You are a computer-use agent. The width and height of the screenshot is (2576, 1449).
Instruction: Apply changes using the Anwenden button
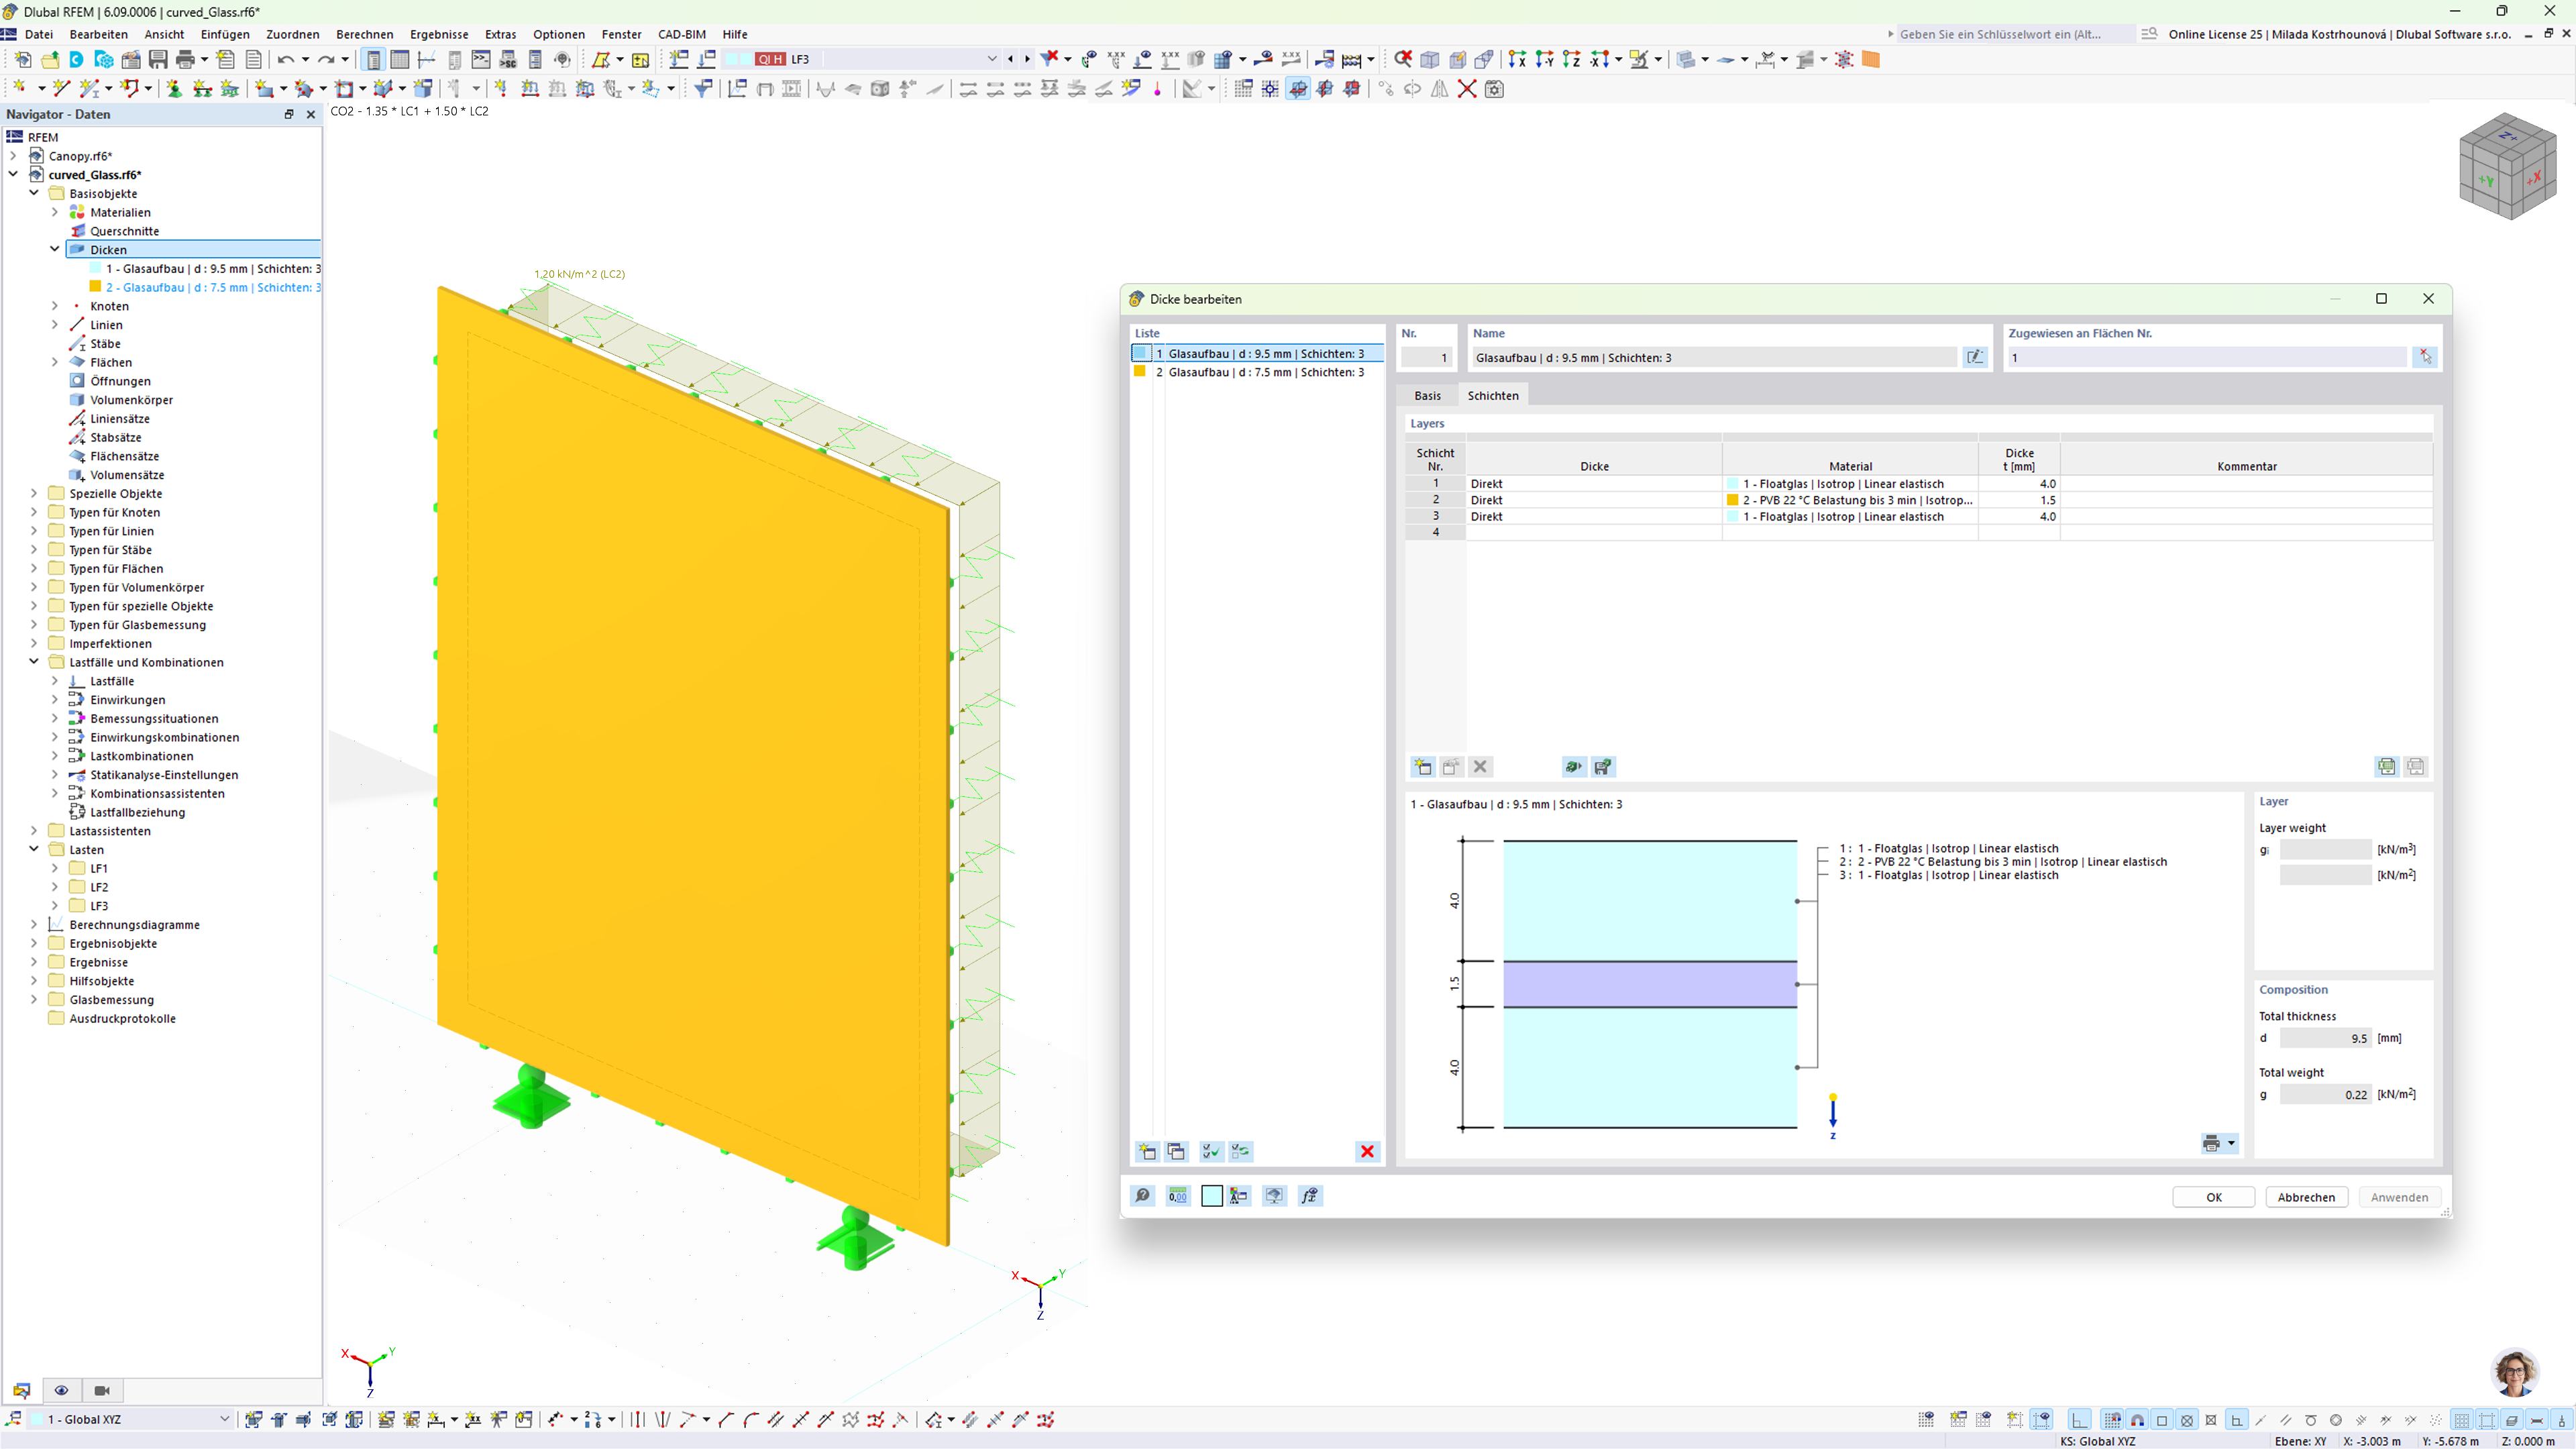[2399, 1196]
